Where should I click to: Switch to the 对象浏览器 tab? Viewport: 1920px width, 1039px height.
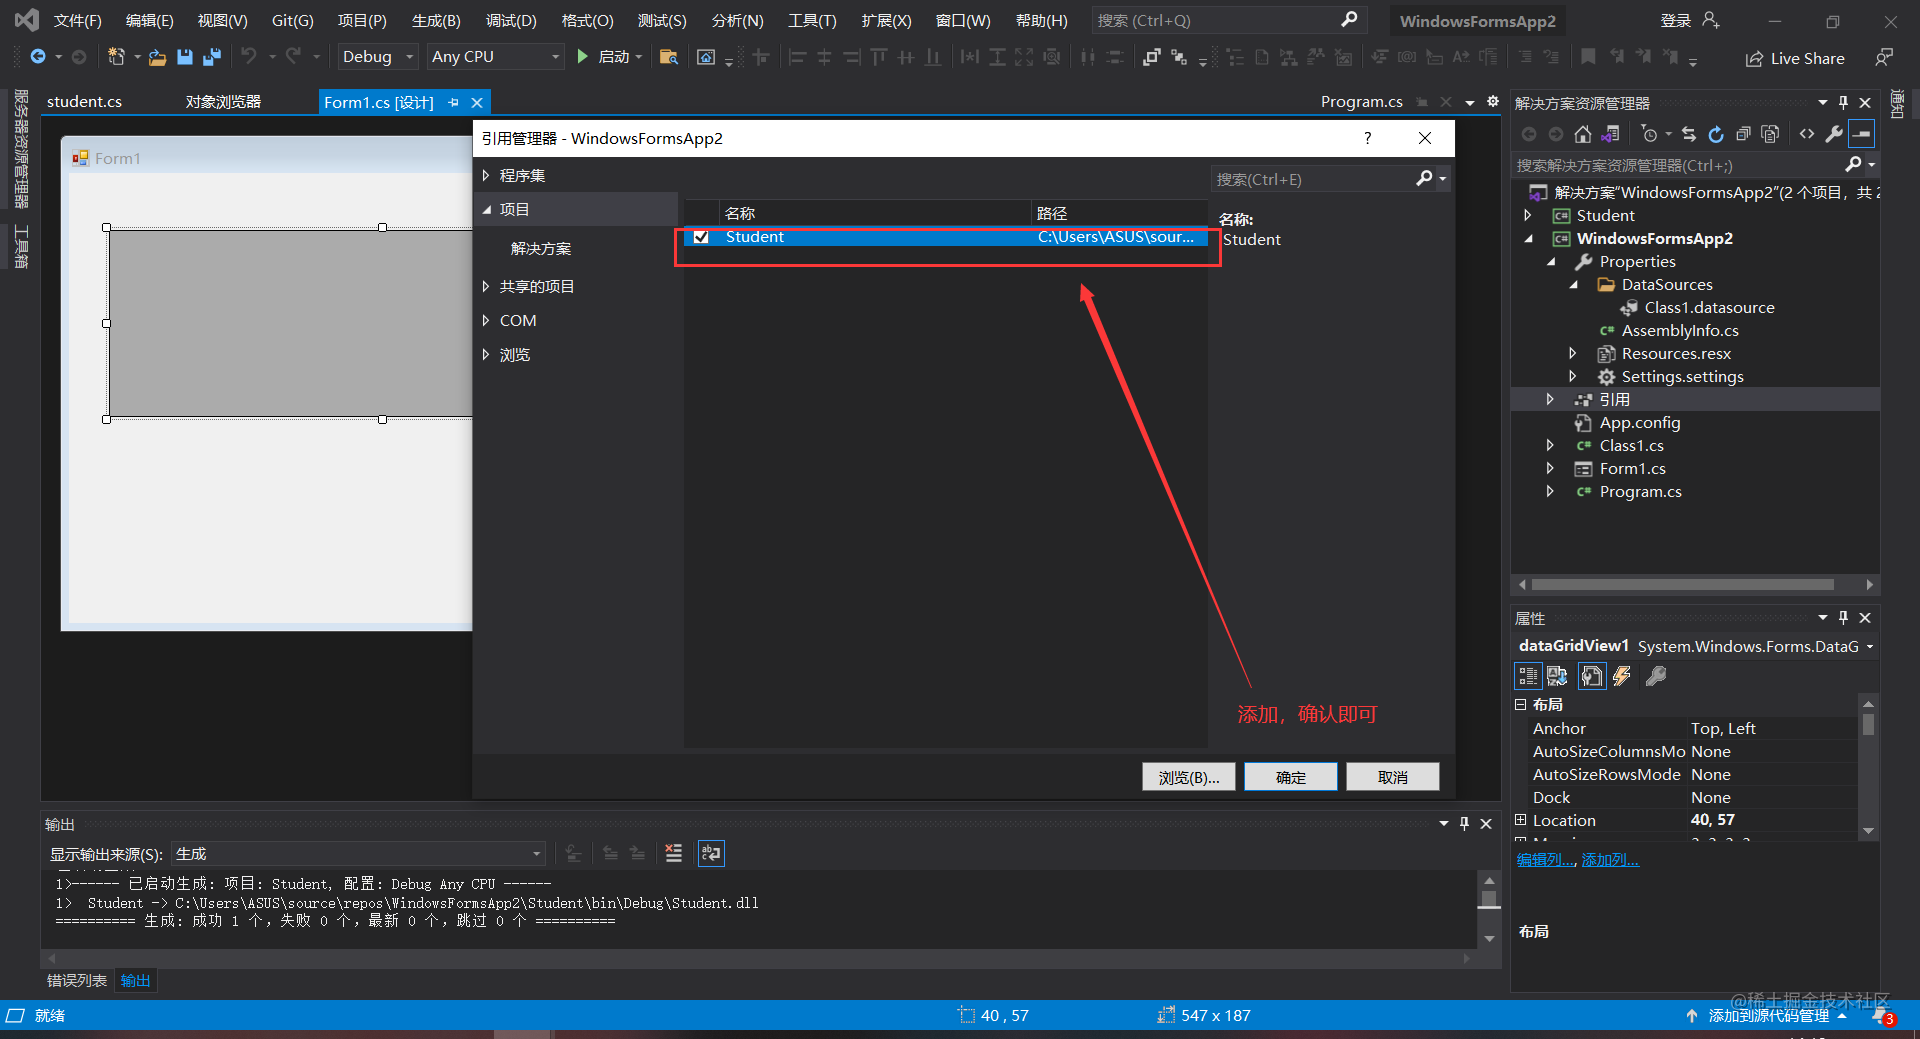coord(223,102)
